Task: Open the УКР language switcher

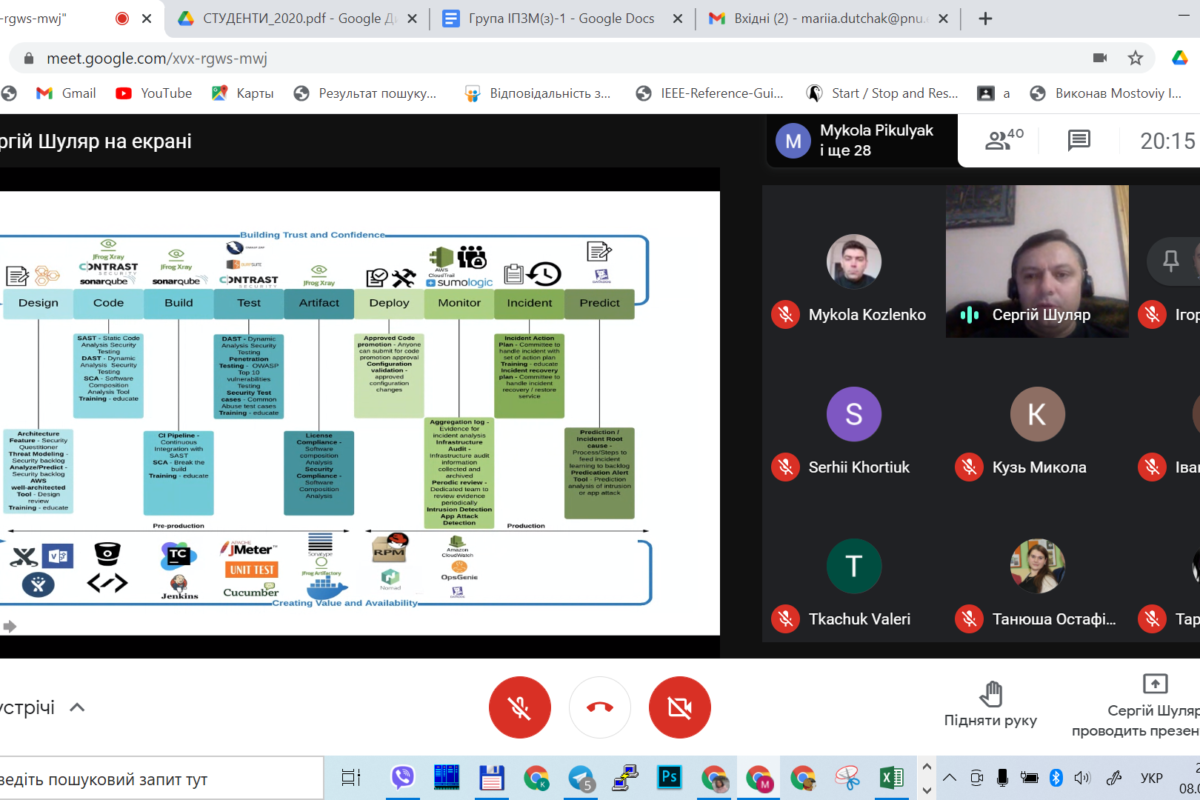Action: [x=1151, y=778]
